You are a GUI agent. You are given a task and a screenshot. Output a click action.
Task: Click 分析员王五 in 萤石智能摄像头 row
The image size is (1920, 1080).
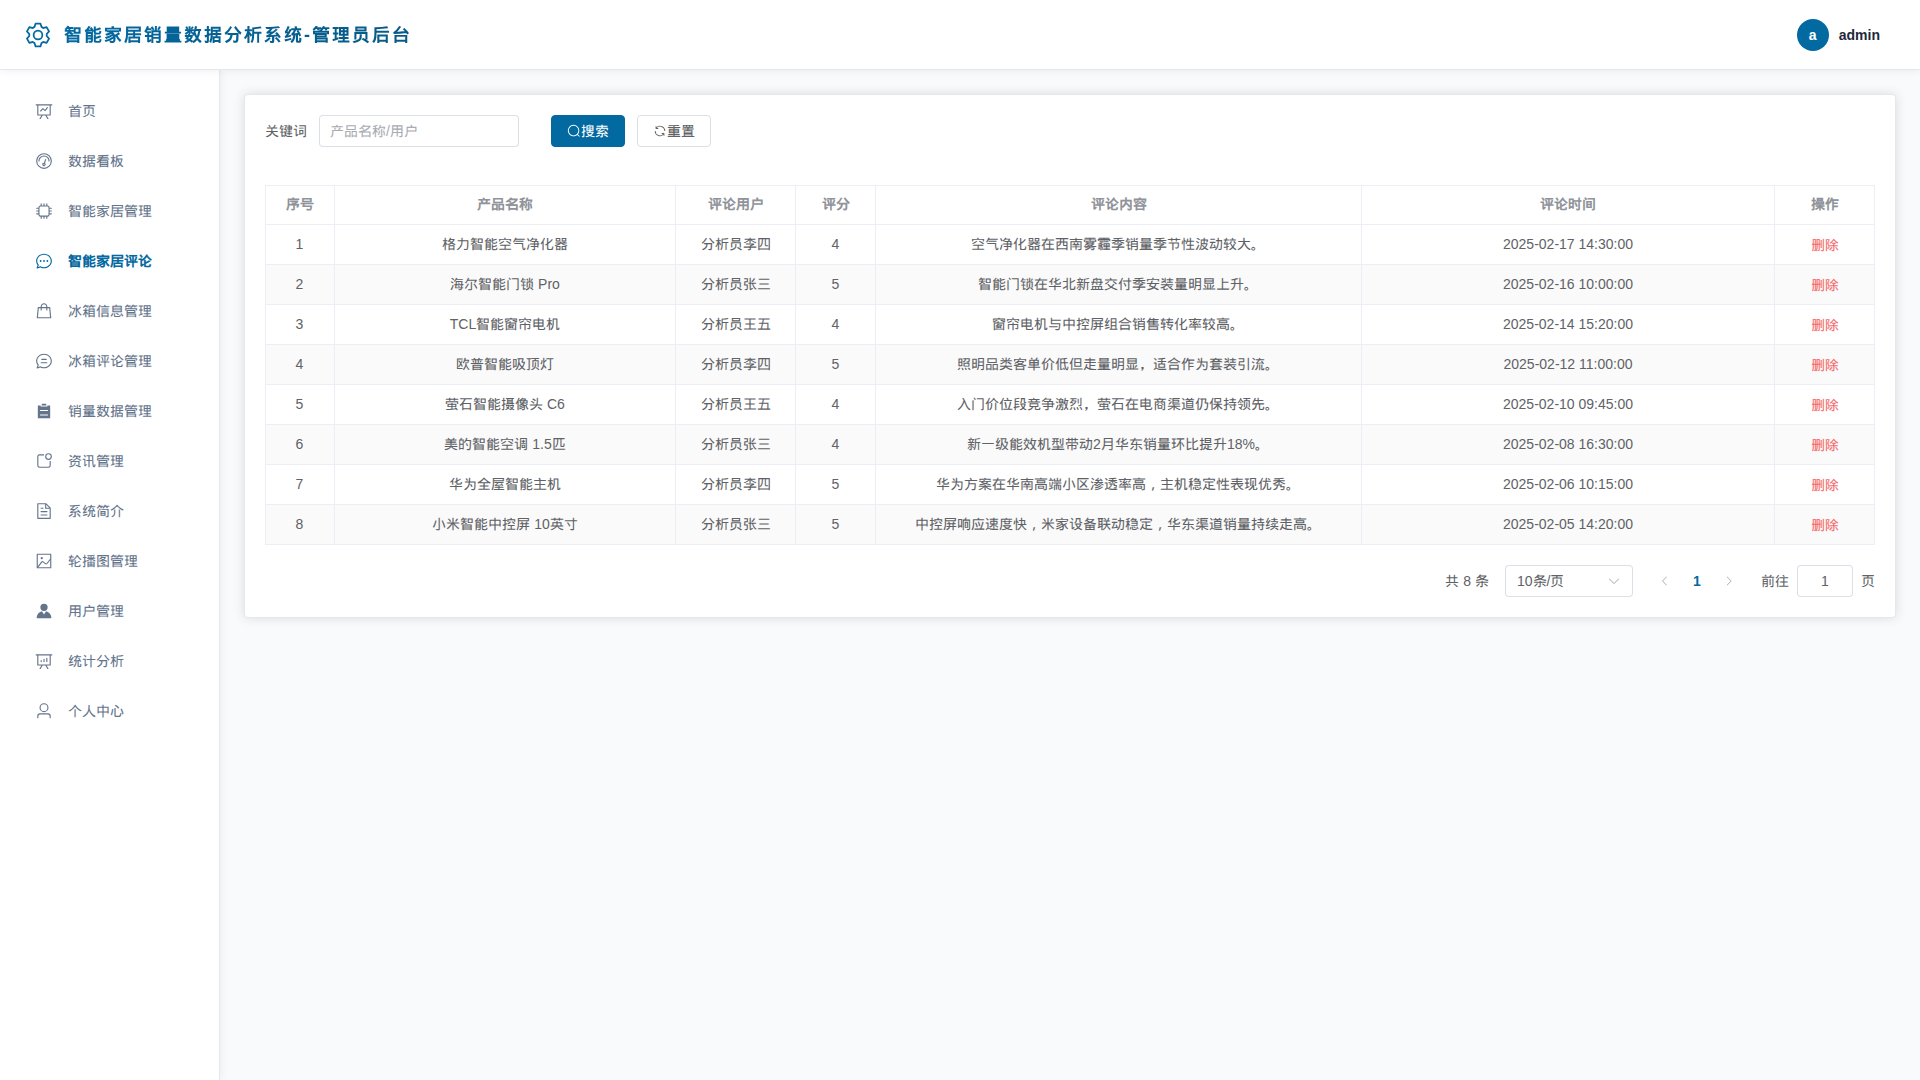(735, 404)
